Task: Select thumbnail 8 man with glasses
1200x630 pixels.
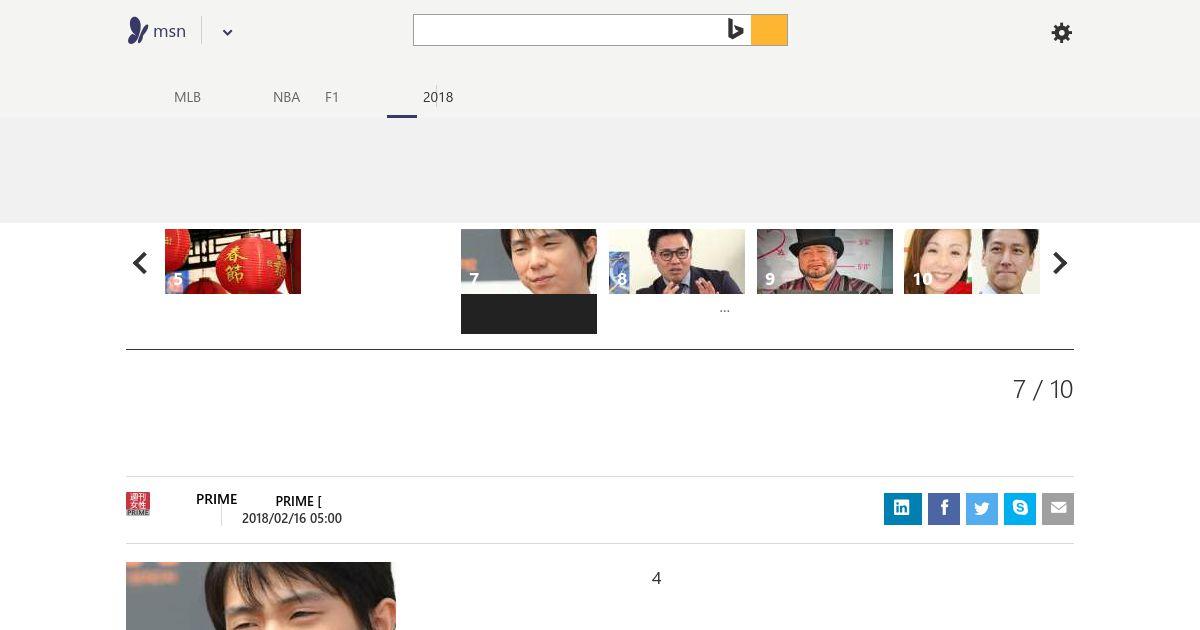Action: pyautogui.click(x=677, y=261)
